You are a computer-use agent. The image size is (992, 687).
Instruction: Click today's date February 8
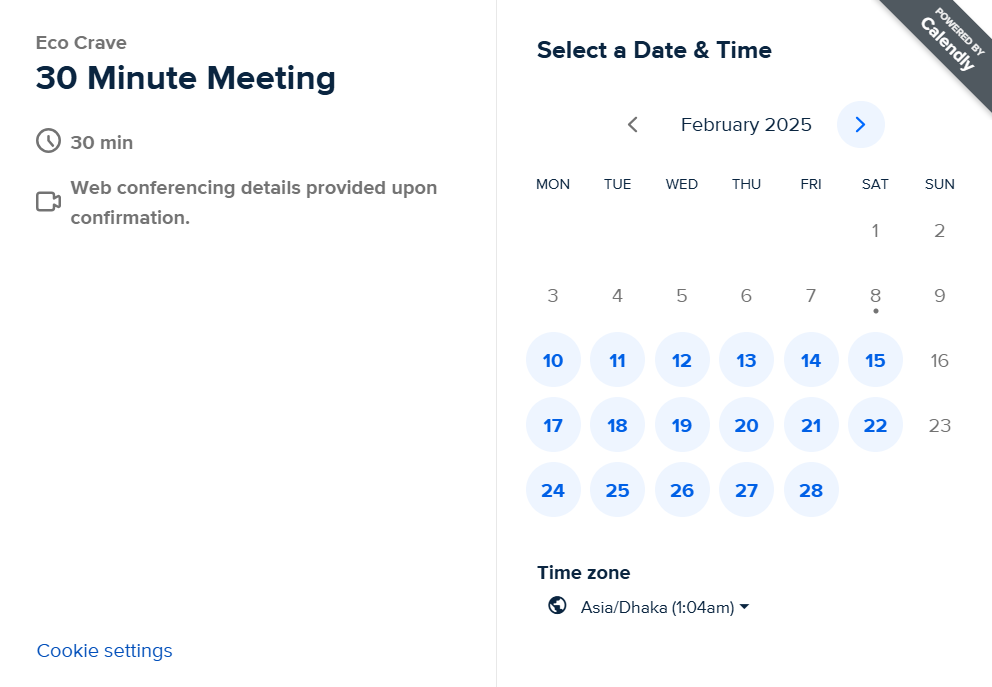[875, 295]
